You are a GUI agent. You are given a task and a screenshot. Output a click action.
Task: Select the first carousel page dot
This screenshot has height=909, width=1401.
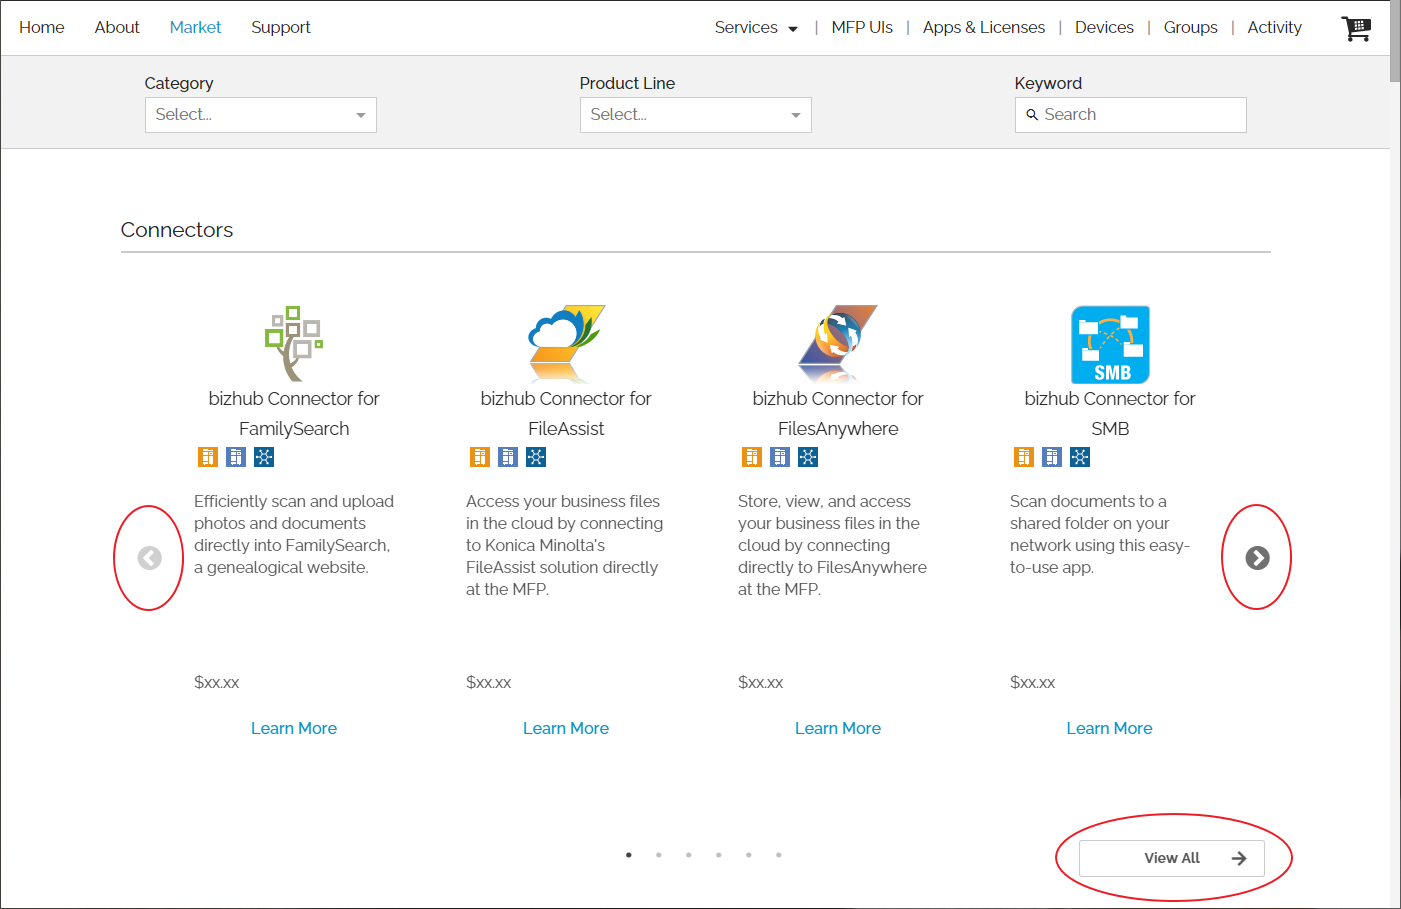[629, 855]
